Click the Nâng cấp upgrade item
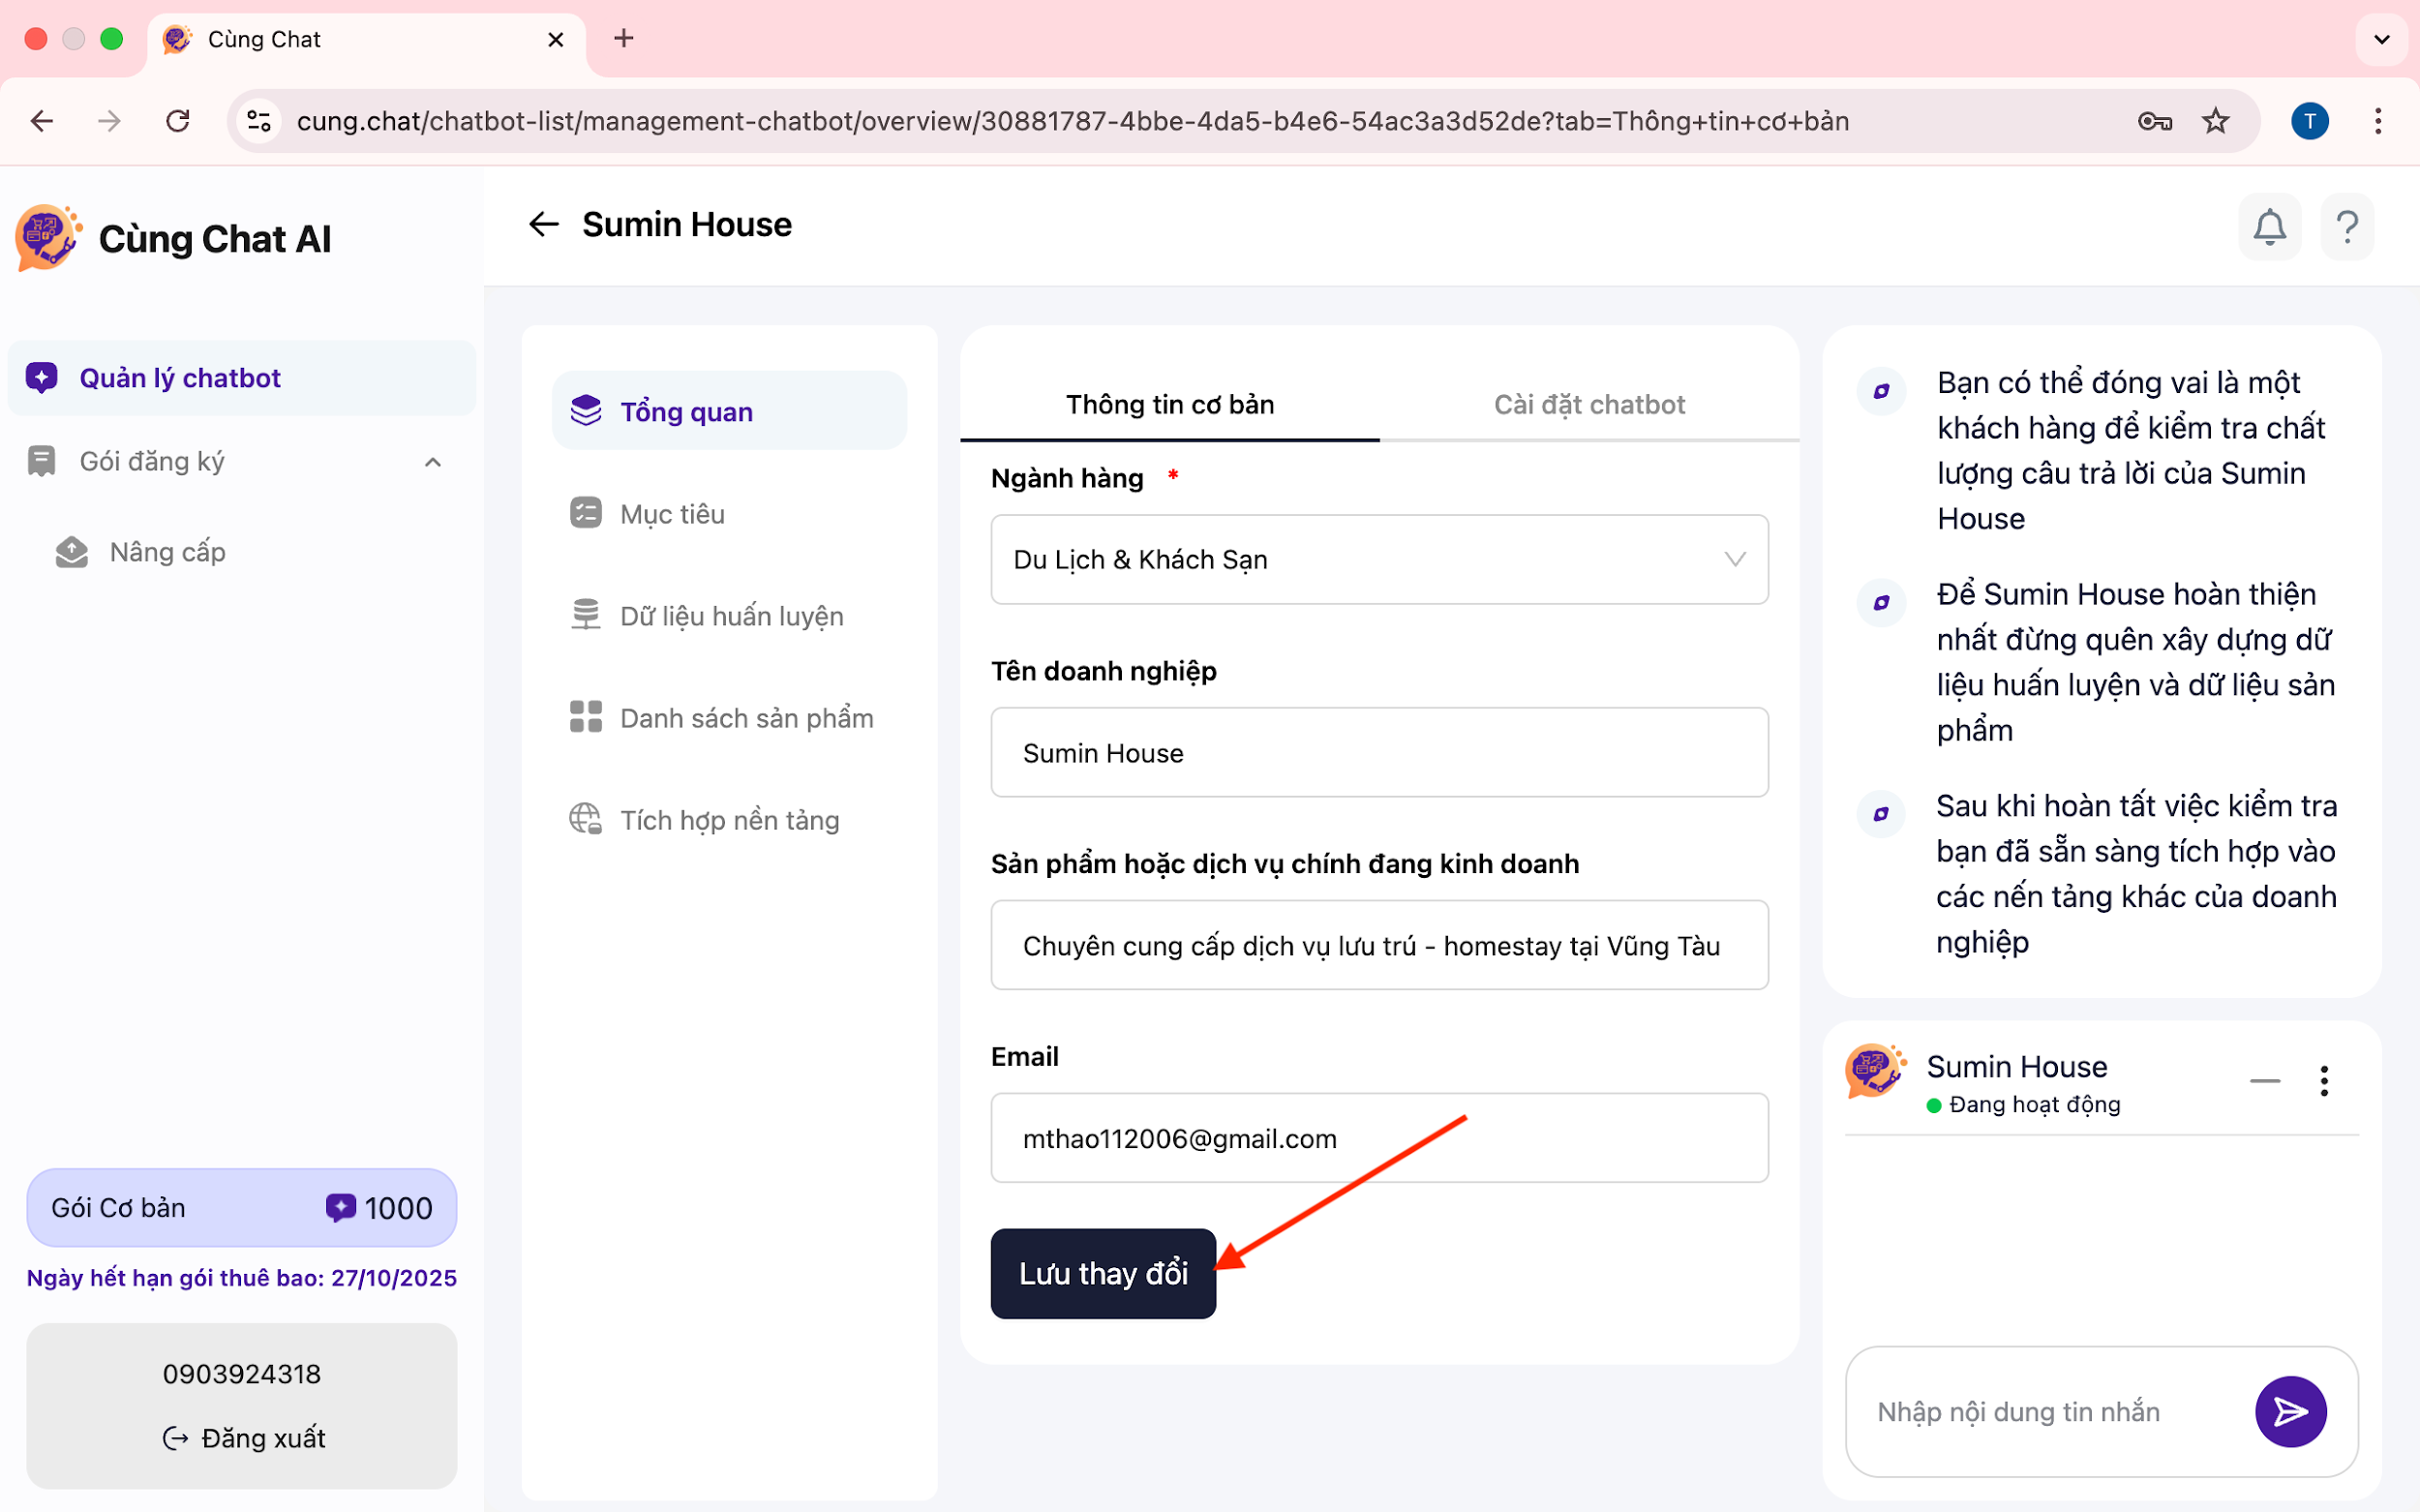Screen dimensions: 2420x1512 pyautogui.click(x=167, y=552)
